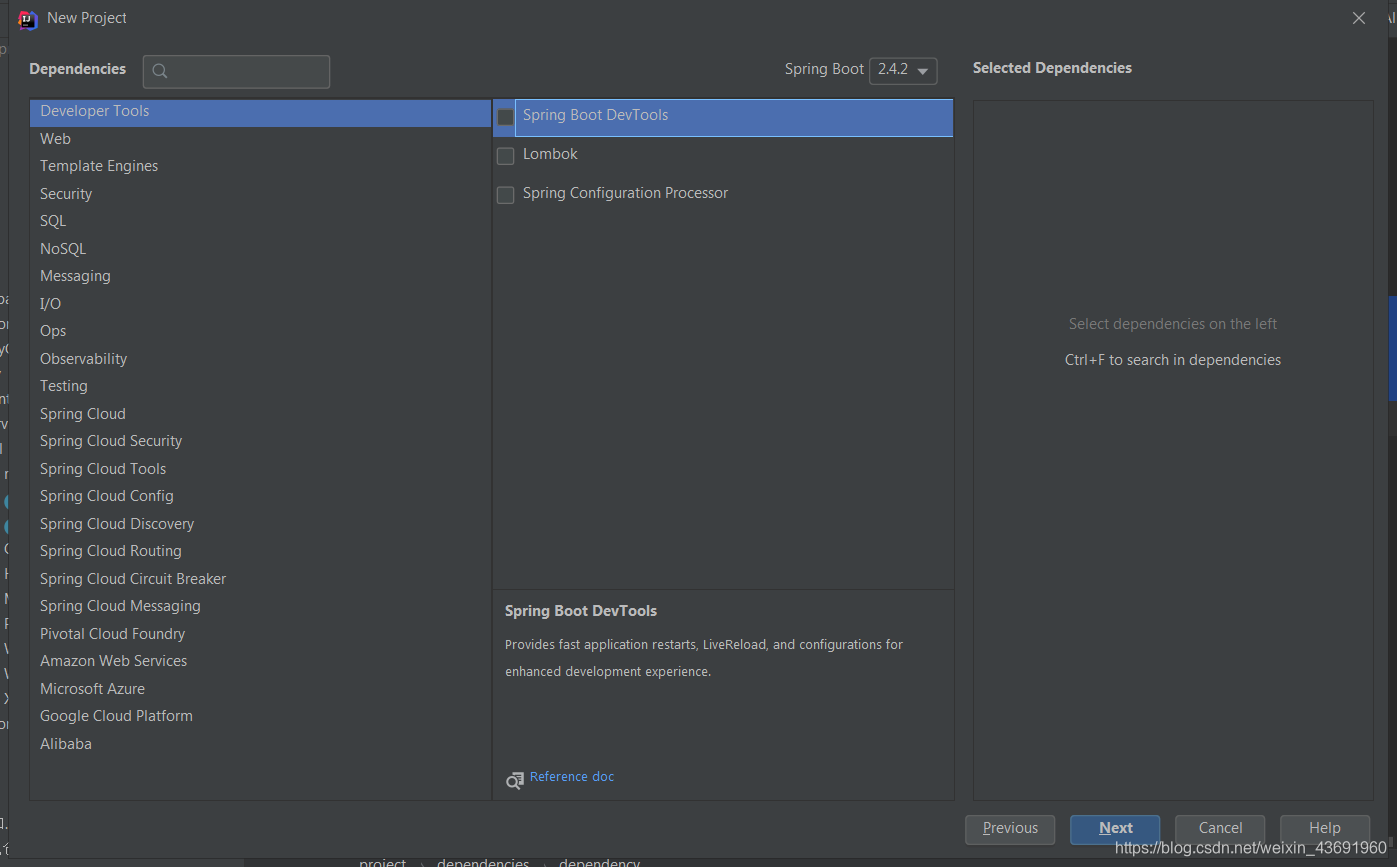This screenshot has height=867, width=1397.
Task: Select the Alibaba category
Action: 260,744
